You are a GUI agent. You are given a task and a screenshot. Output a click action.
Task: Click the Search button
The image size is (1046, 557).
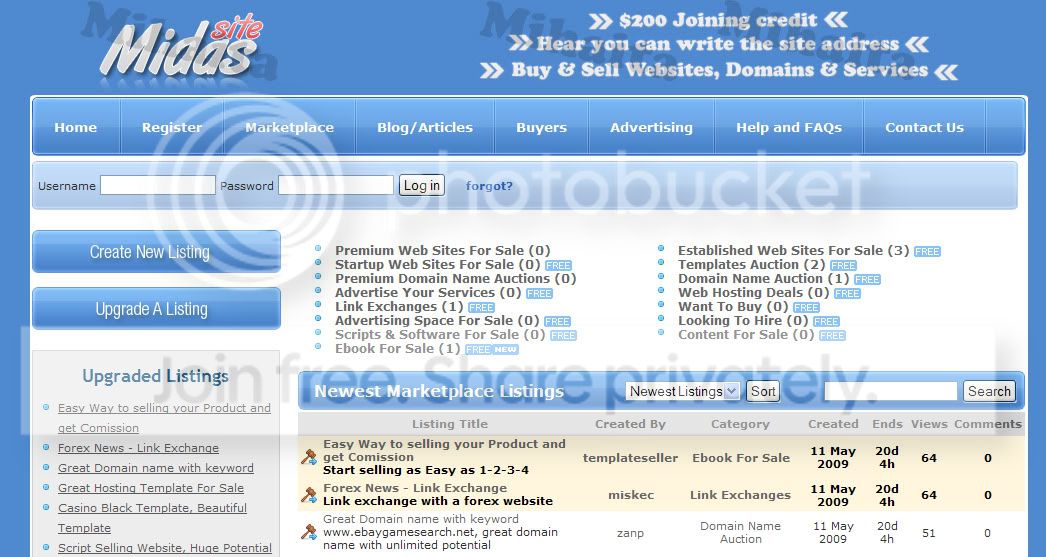pyautogui.click(x=989, y=392)
